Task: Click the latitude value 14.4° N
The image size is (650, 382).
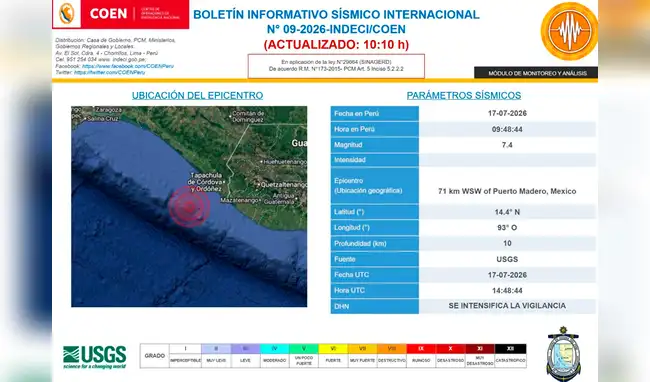Action: [x=507, y=212]
